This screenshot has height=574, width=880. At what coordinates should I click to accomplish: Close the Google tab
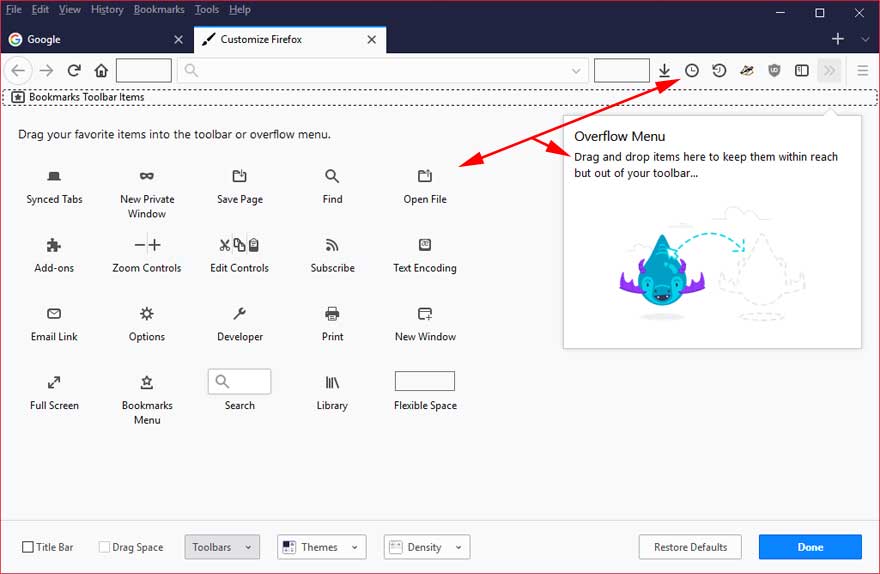click(178, 39)
